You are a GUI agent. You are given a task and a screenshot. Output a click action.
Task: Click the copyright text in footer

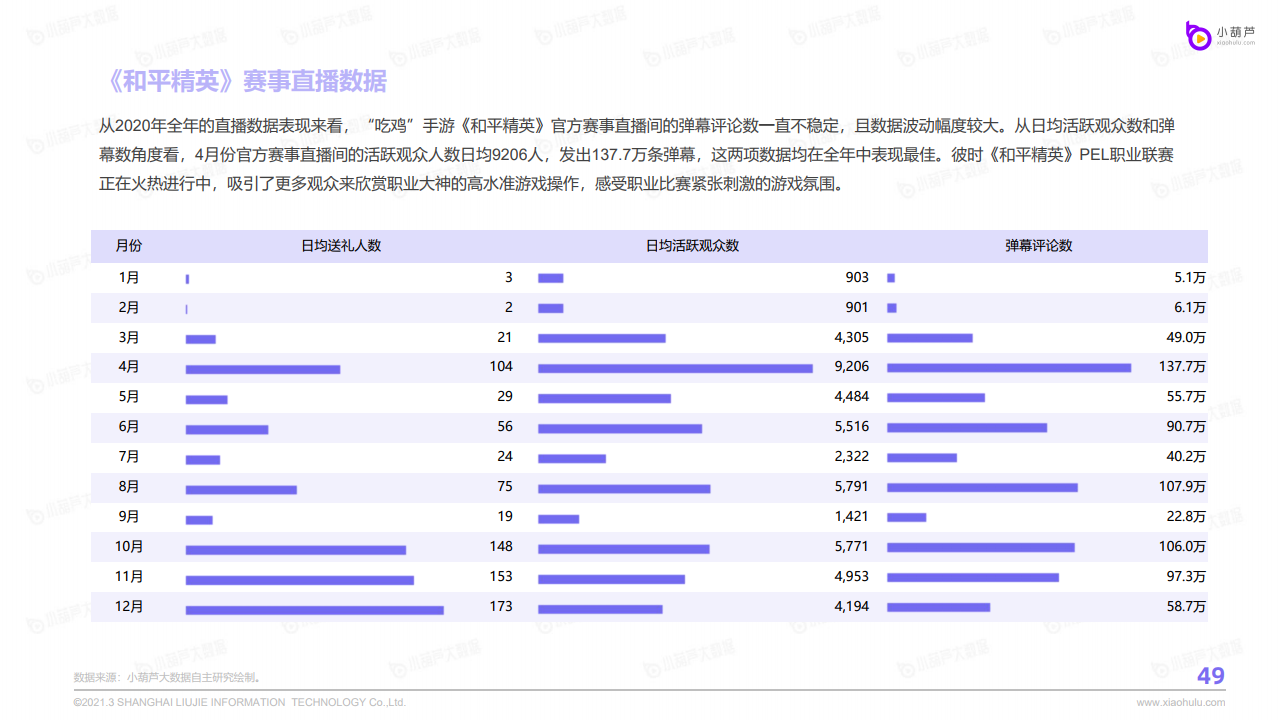240,702
